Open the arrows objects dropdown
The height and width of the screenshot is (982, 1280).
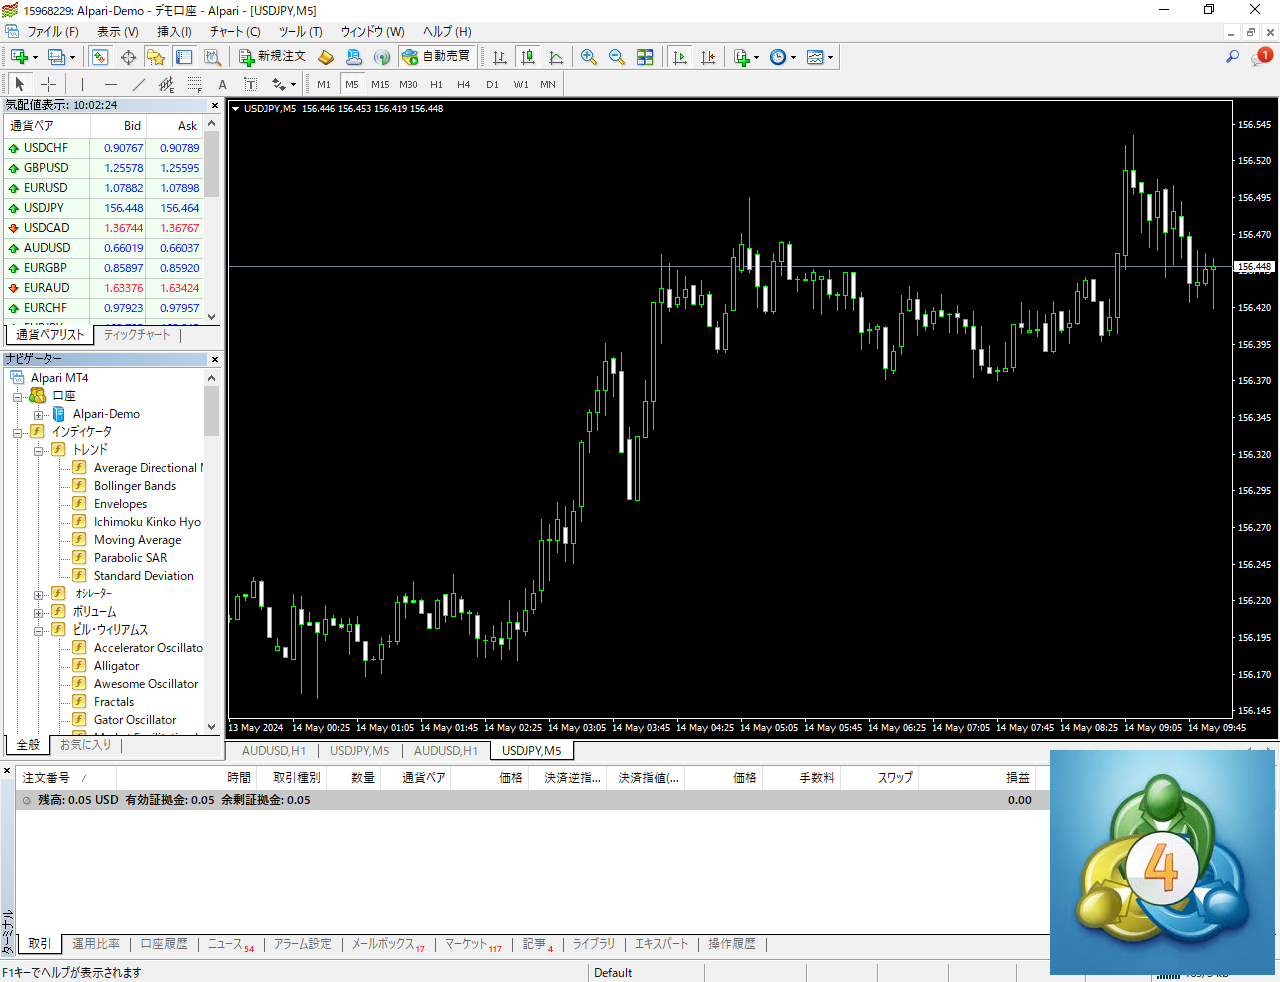pyautogui.click(x=284, y=85)
